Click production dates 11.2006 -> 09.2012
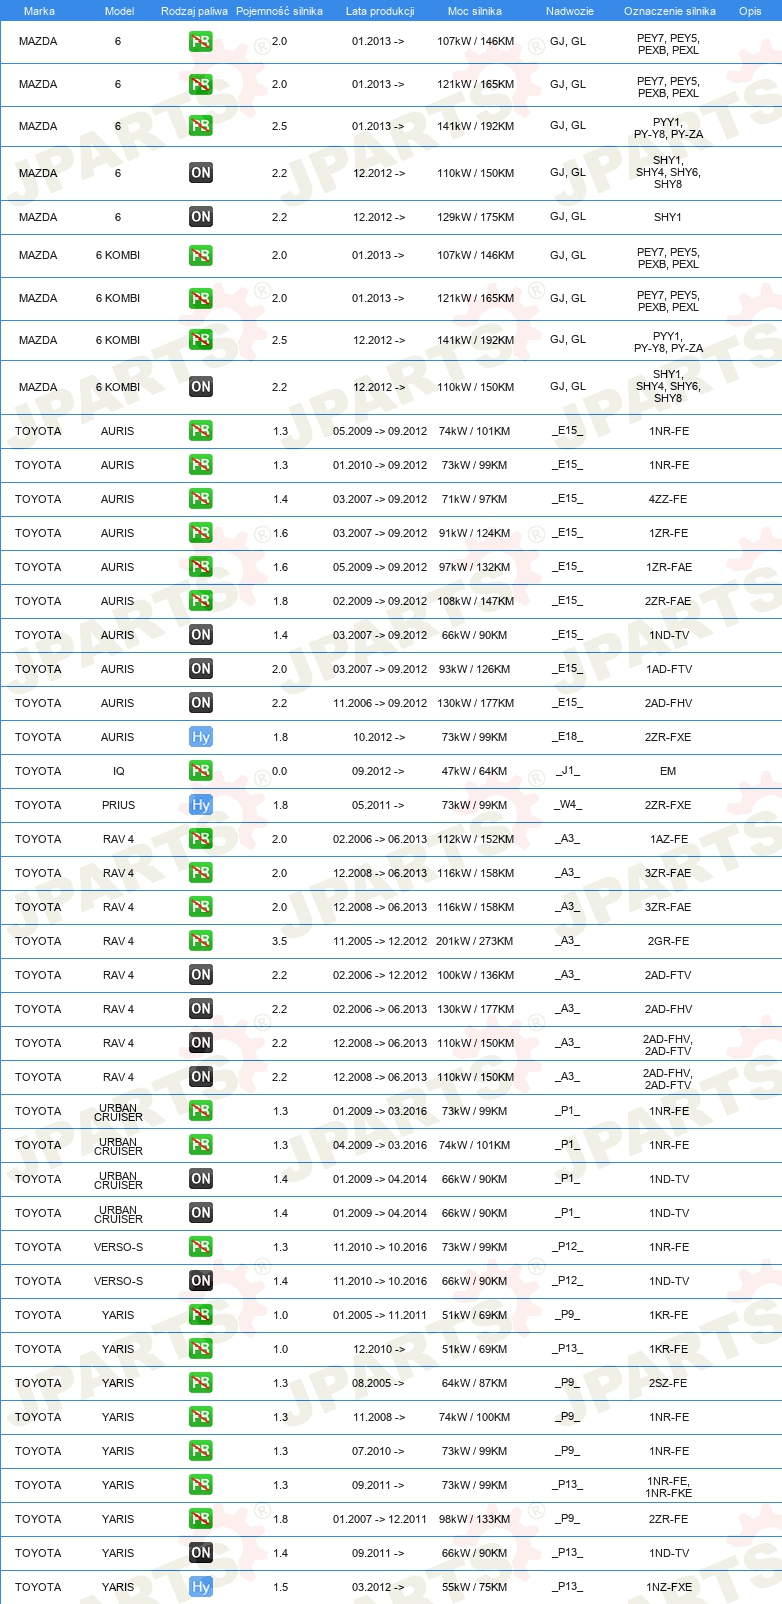The image size is (782, 1604). click(380, 703)
